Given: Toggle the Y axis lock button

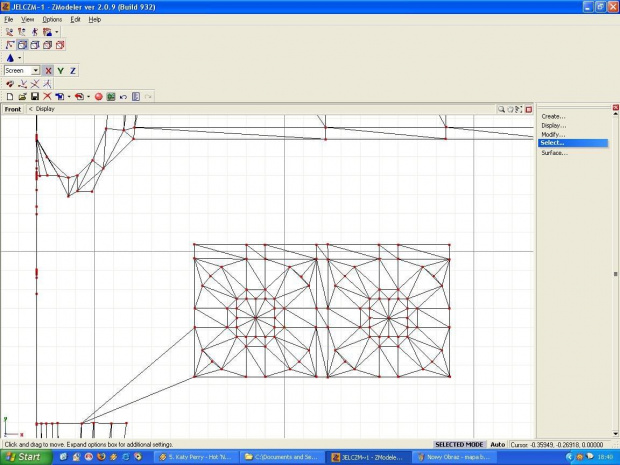Looking at the screenshot, I should (60, 71).
